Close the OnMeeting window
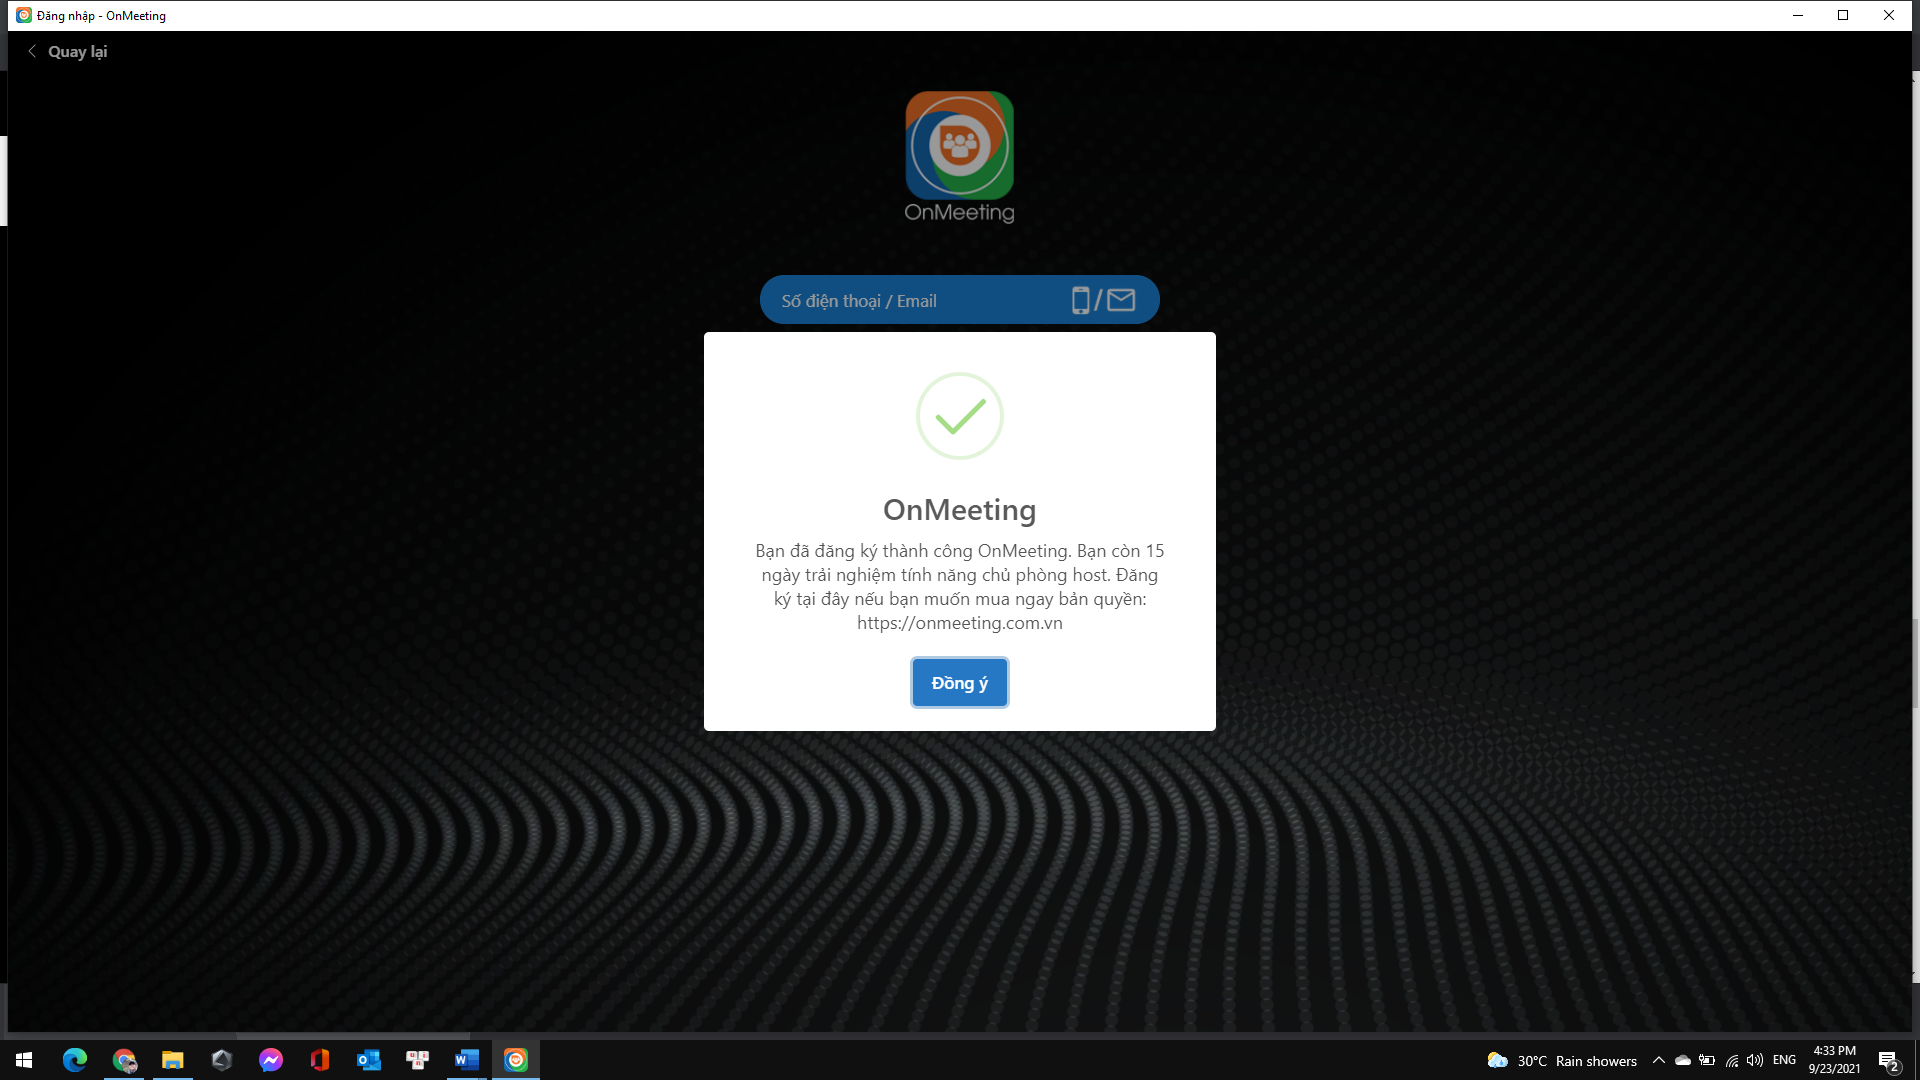1920x1080 pixels. (1889, 15)
